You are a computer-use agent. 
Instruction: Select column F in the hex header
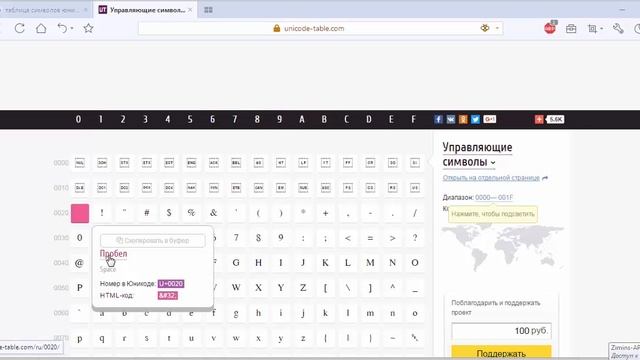click(x=413, y=119)
